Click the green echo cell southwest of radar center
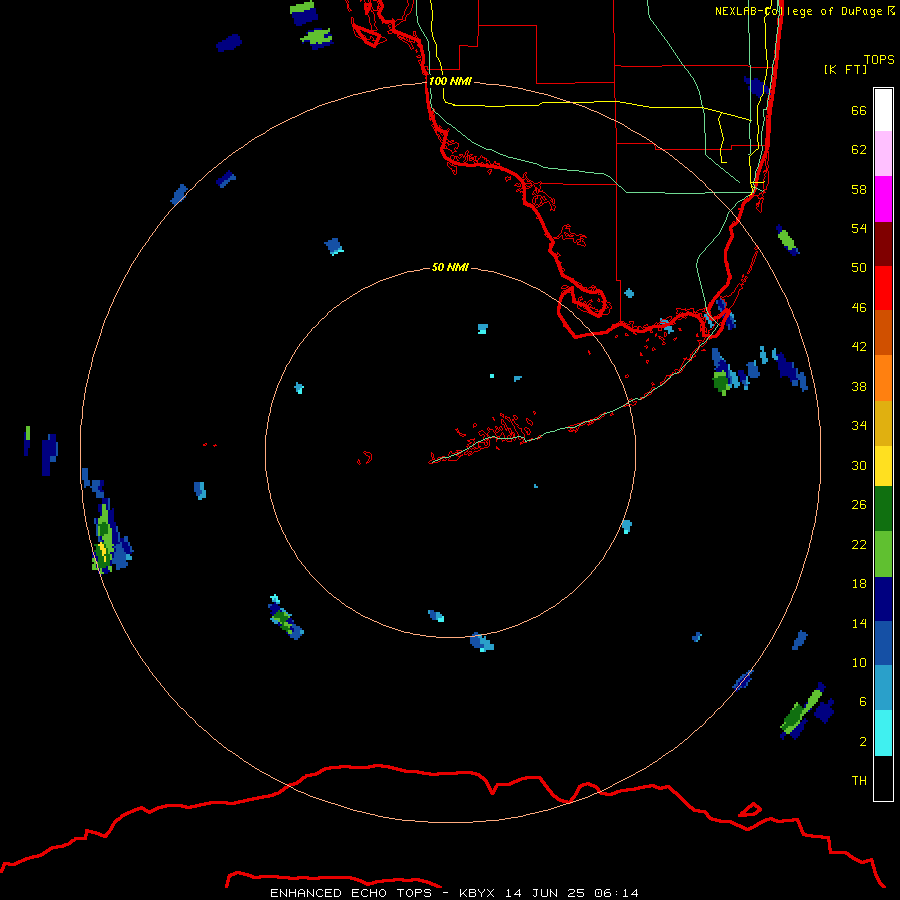This screenshot has height=900, width=900. pyautogui.click(x=283, y=618)
